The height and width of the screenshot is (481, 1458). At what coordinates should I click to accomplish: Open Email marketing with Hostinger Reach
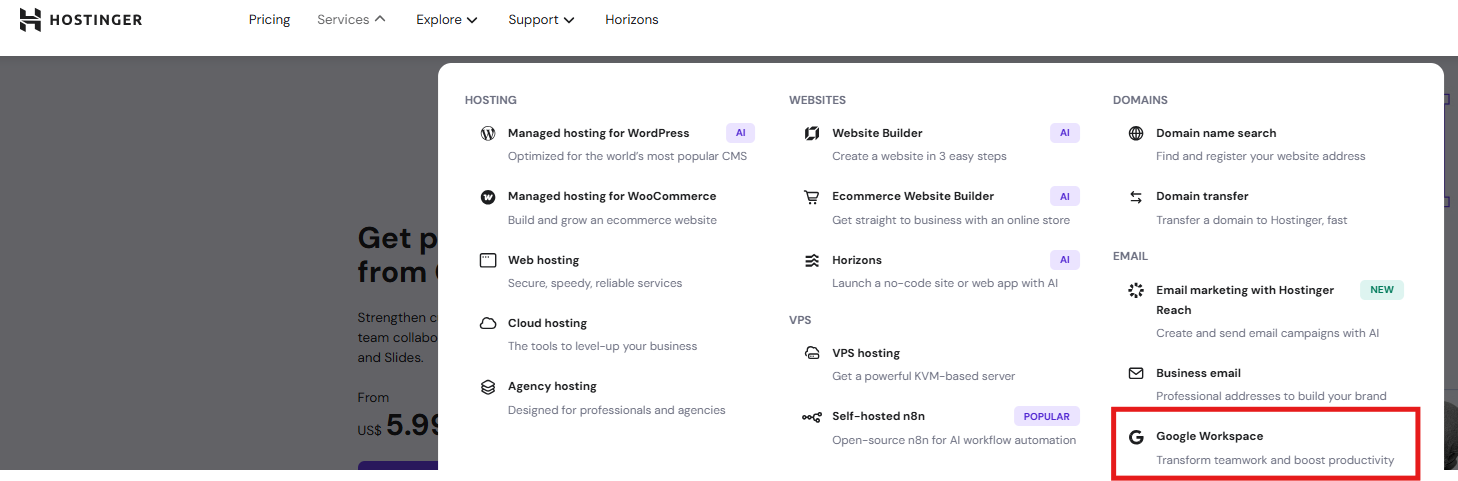point(1245,300)
